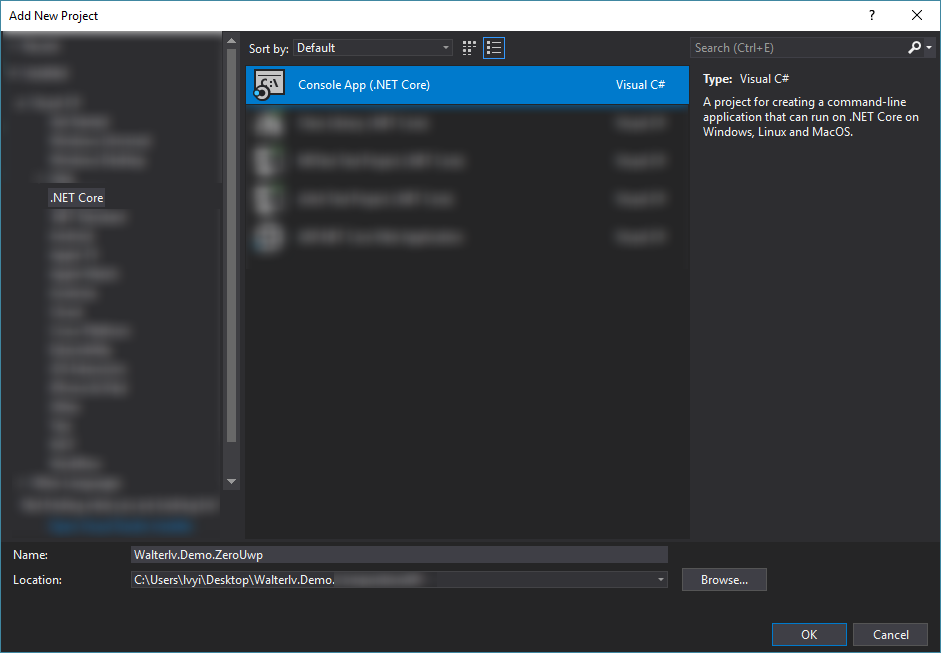Confirm with the OK button

[809, 634]
